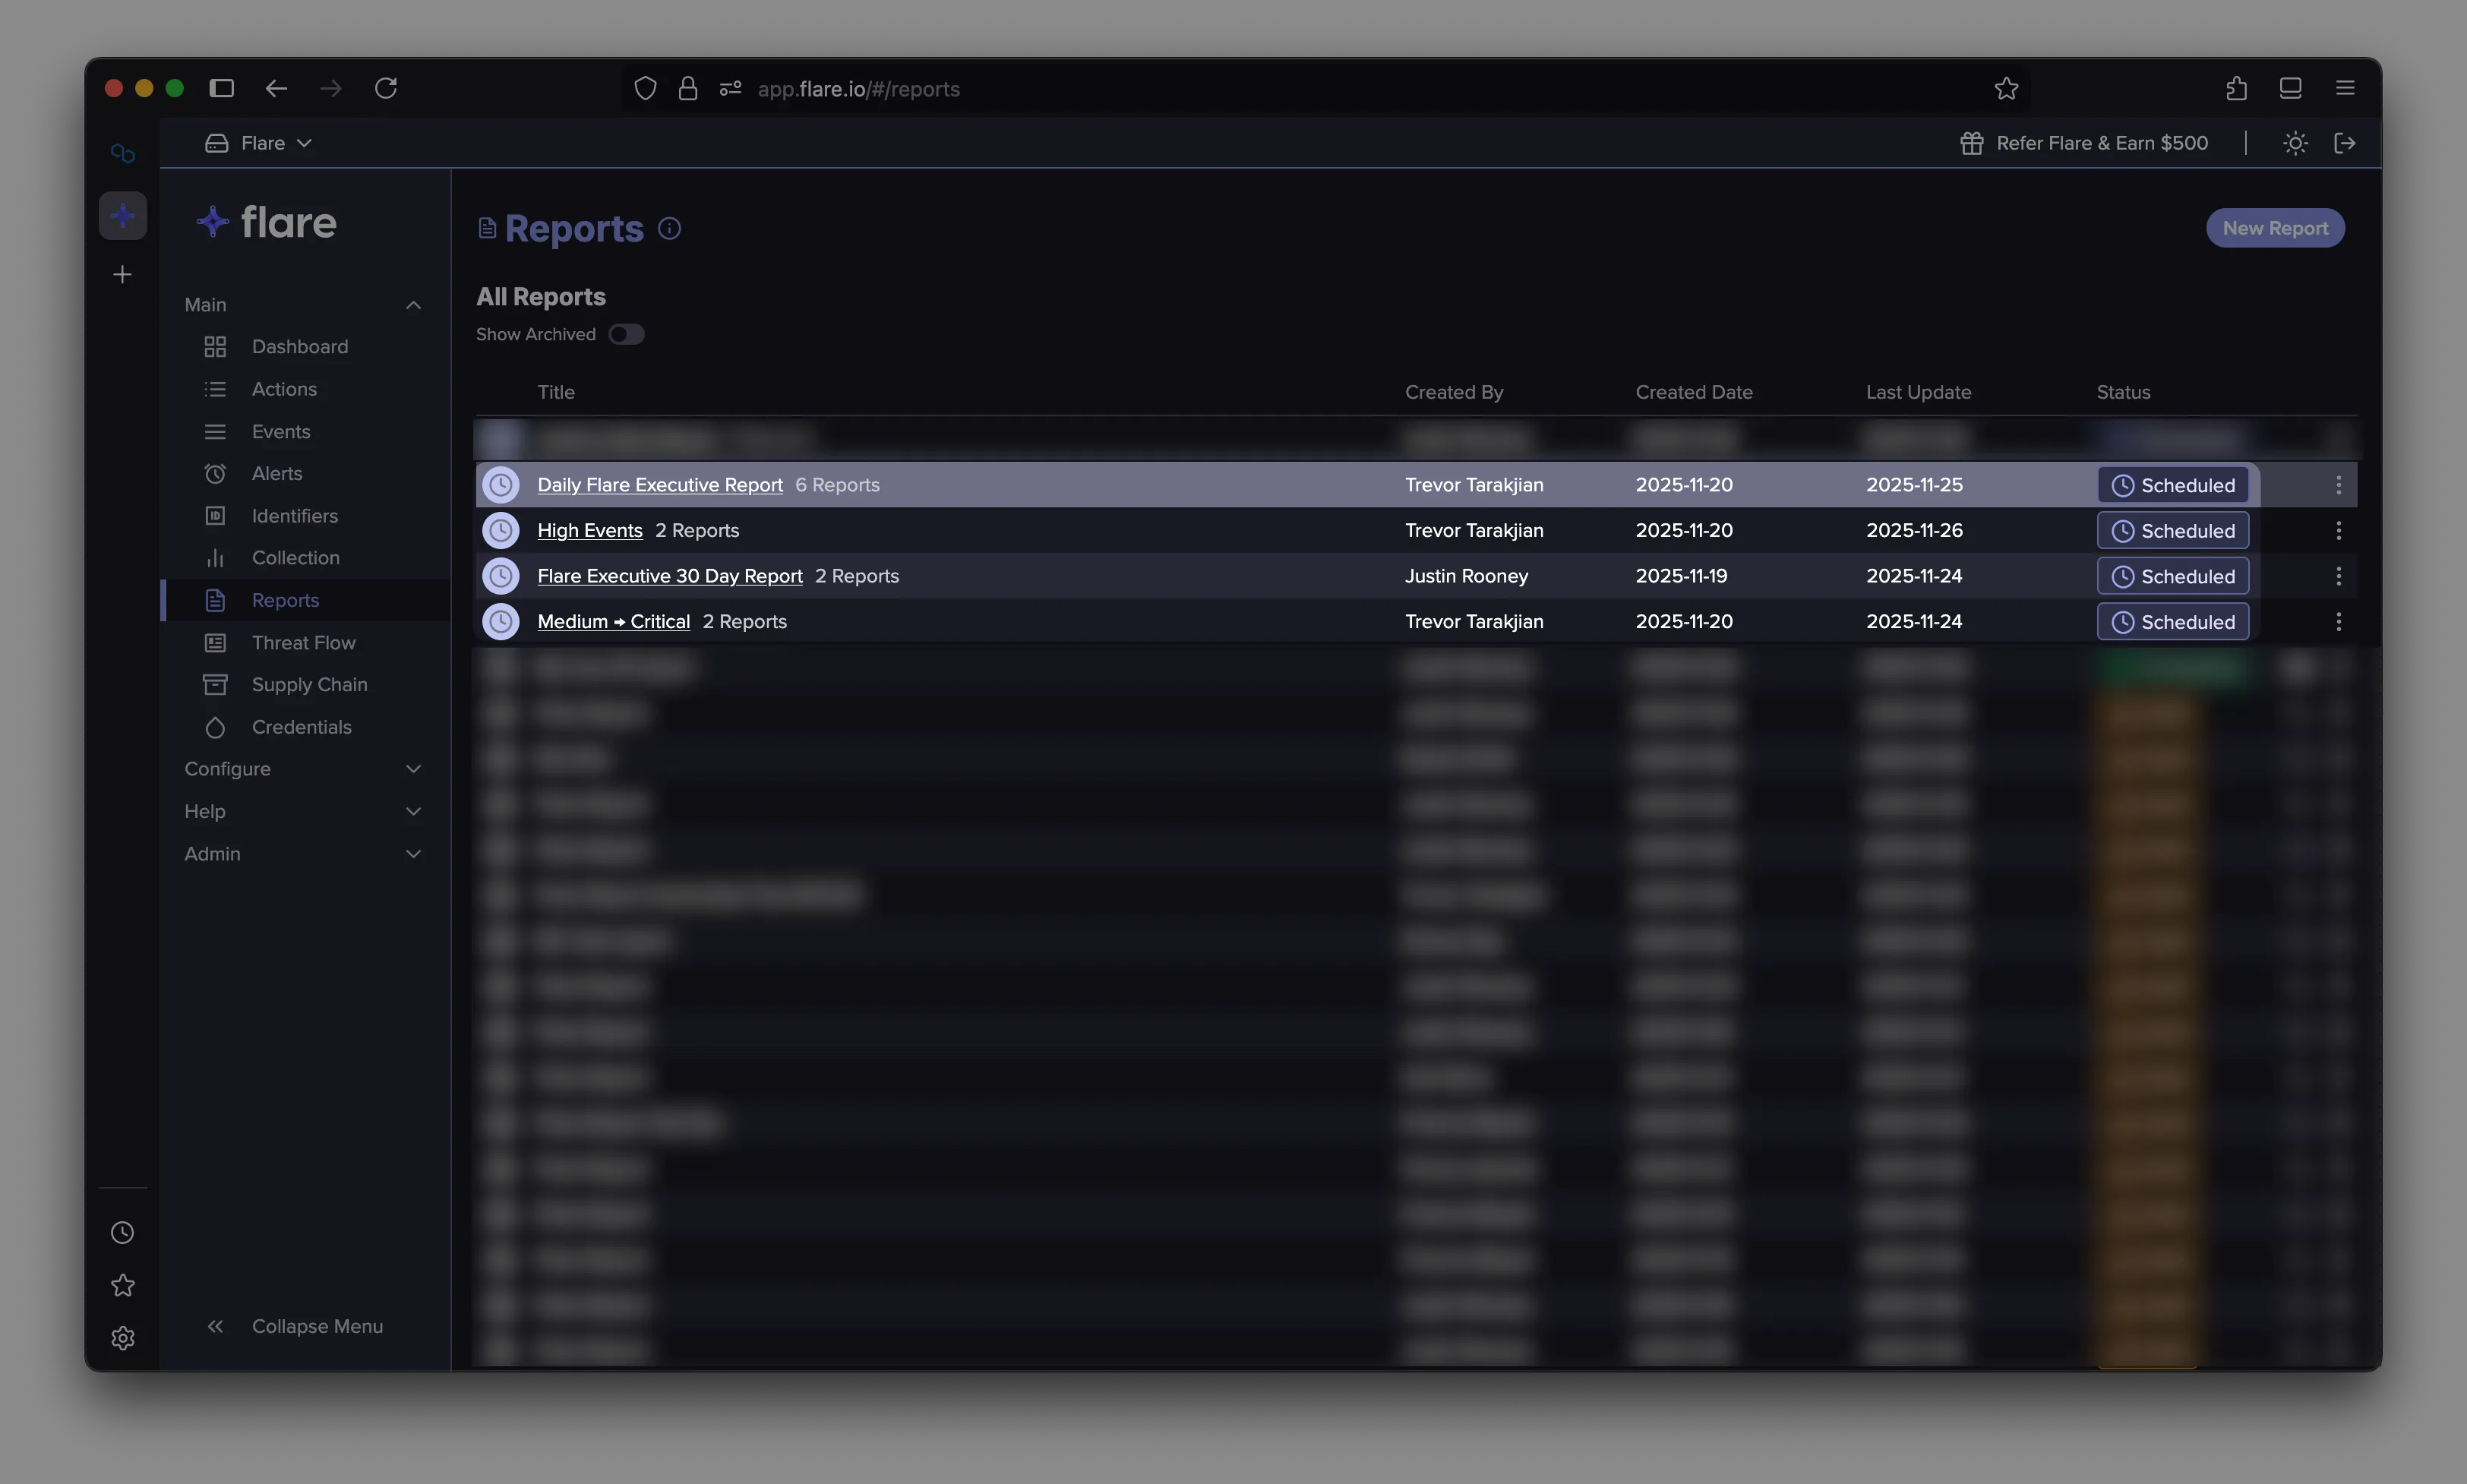This screenshot has height=1484, width=2467.
Task: Click the browser address bar URL
Action: coord(858,89)
